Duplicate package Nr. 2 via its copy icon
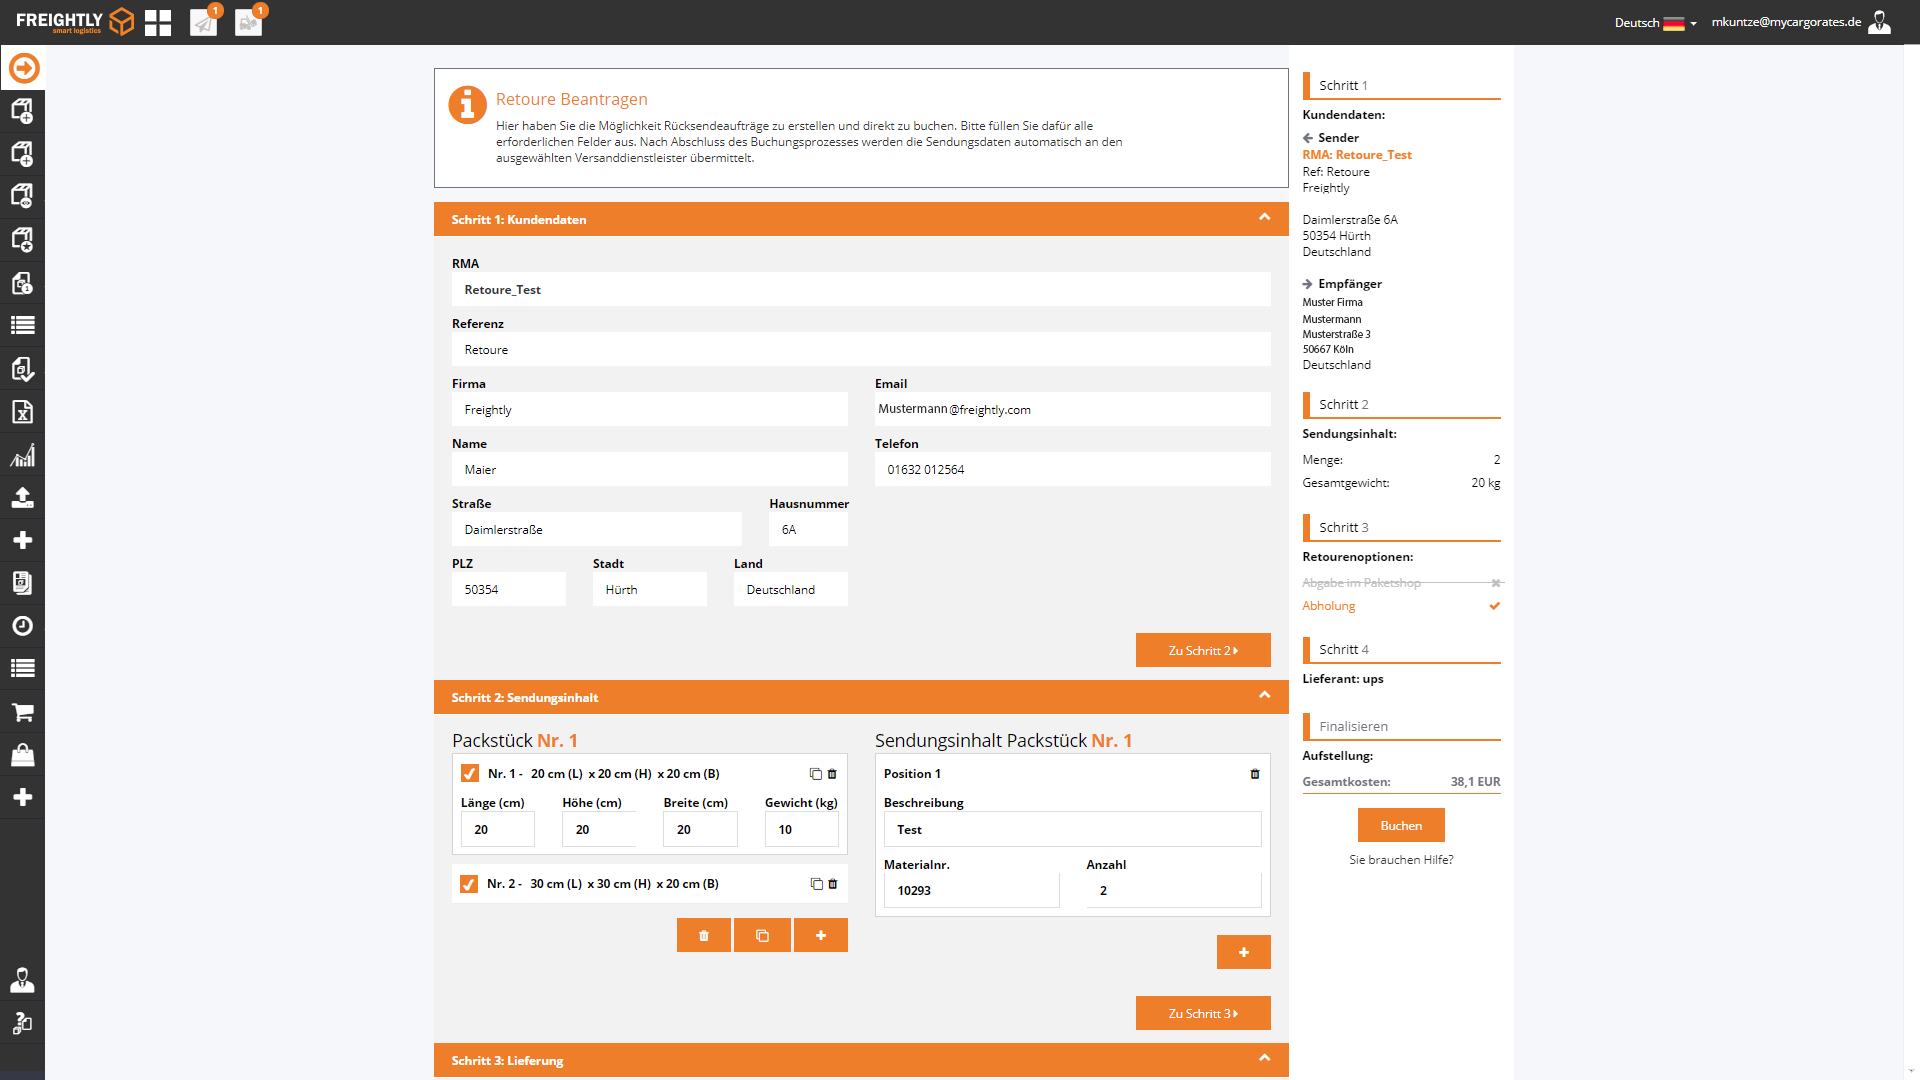1920x1080 pixels. click(816, 884)
